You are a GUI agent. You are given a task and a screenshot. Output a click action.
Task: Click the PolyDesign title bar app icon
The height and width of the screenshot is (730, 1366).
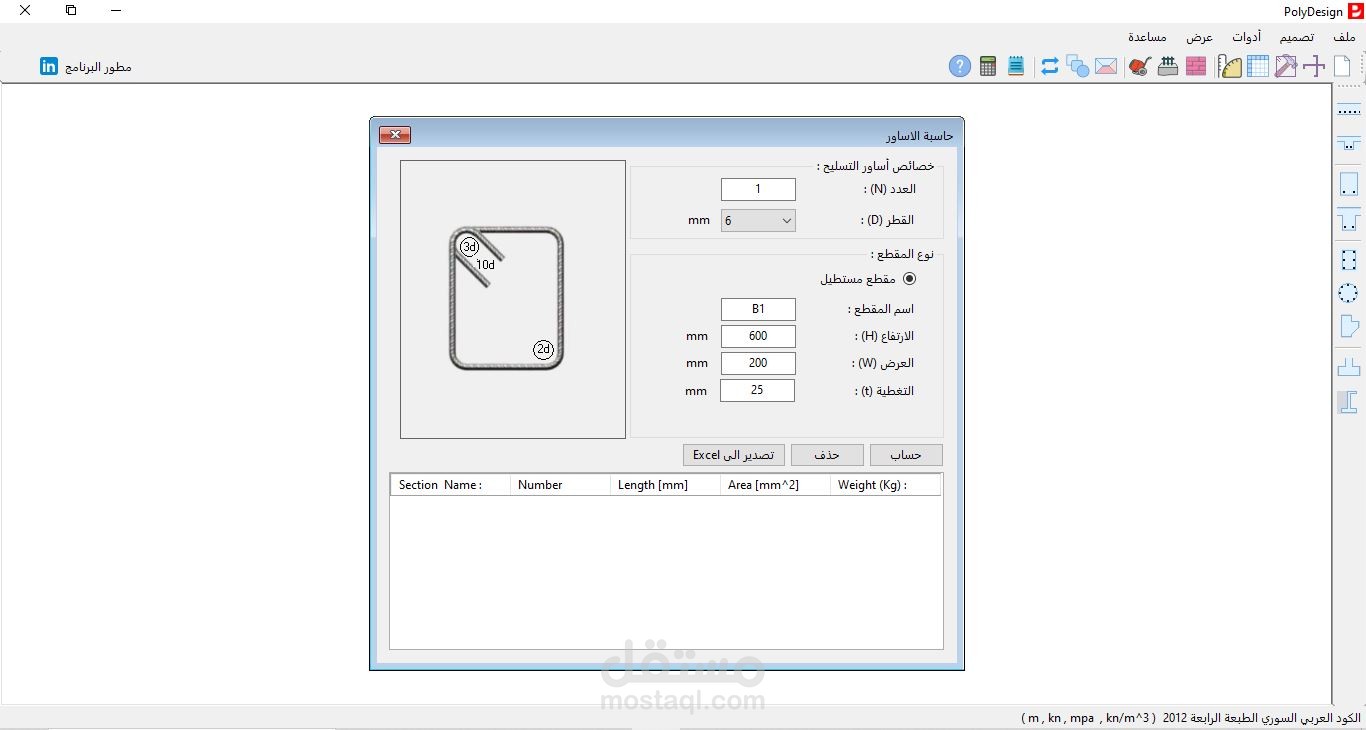coord(1355,11)
